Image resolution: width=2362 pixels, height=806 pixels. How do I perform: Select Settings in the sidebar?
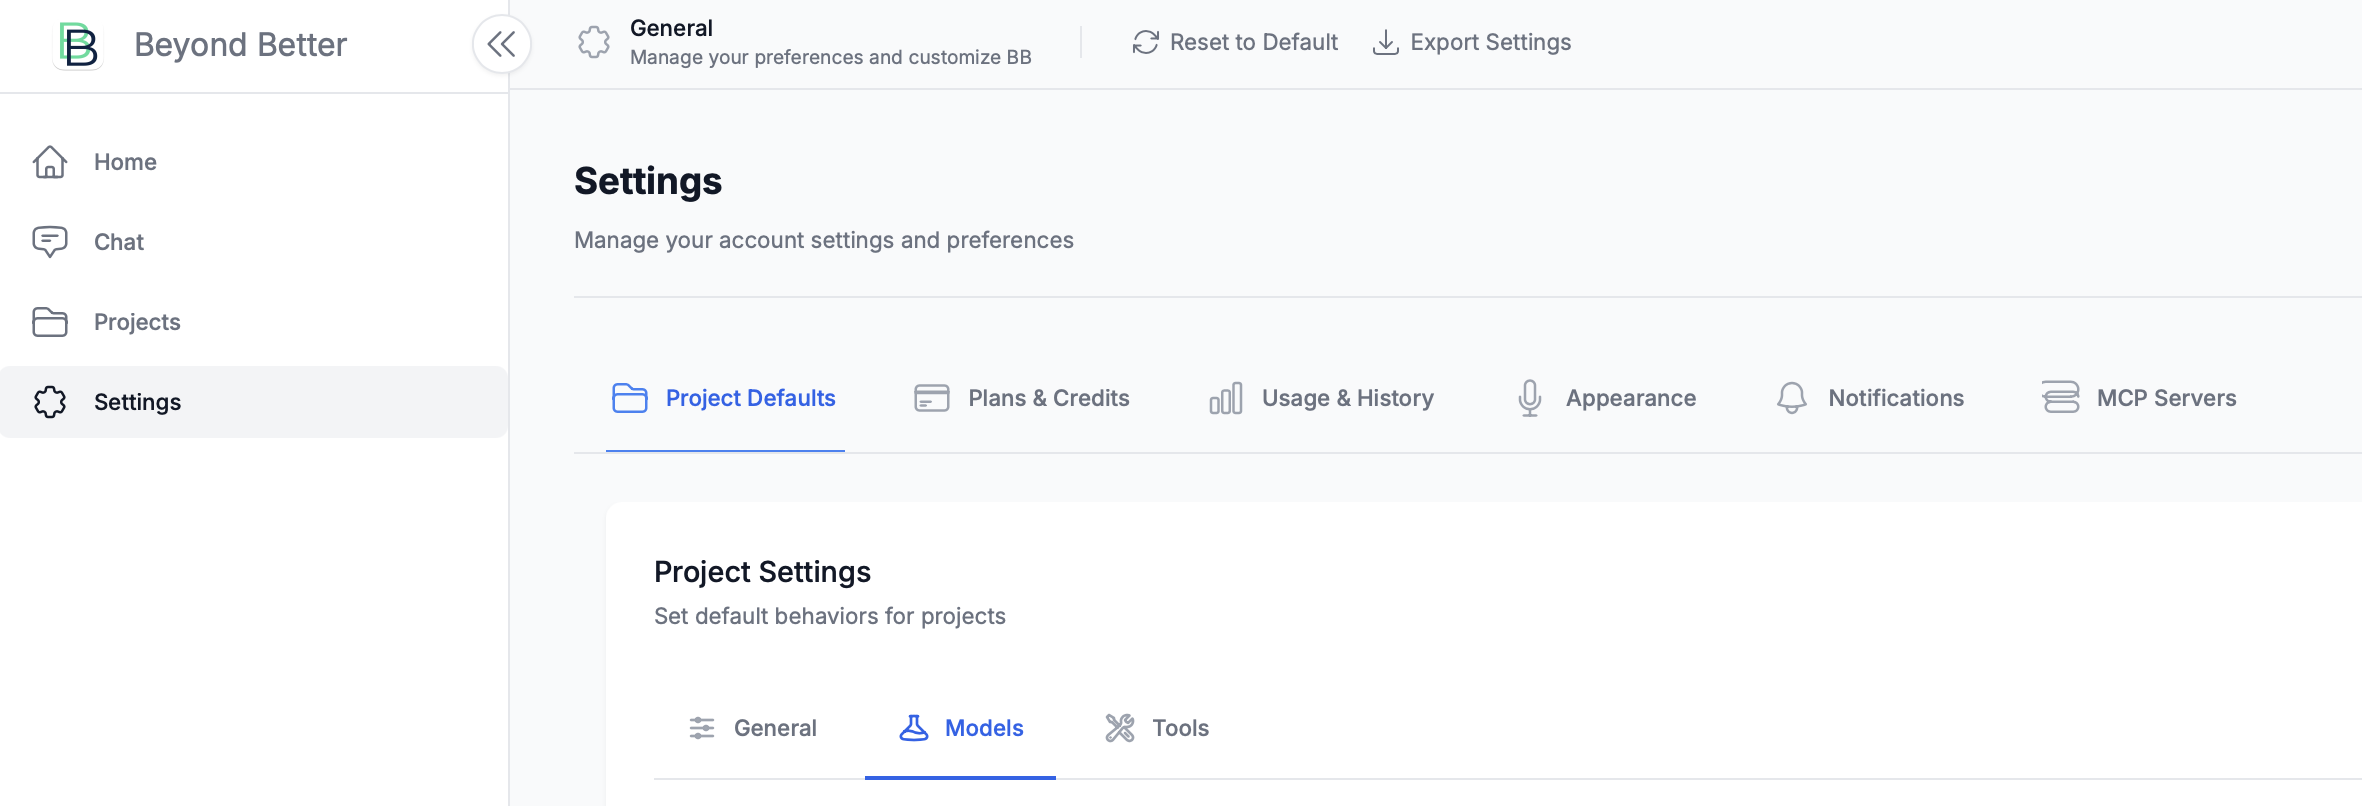[x=137, y=402]
